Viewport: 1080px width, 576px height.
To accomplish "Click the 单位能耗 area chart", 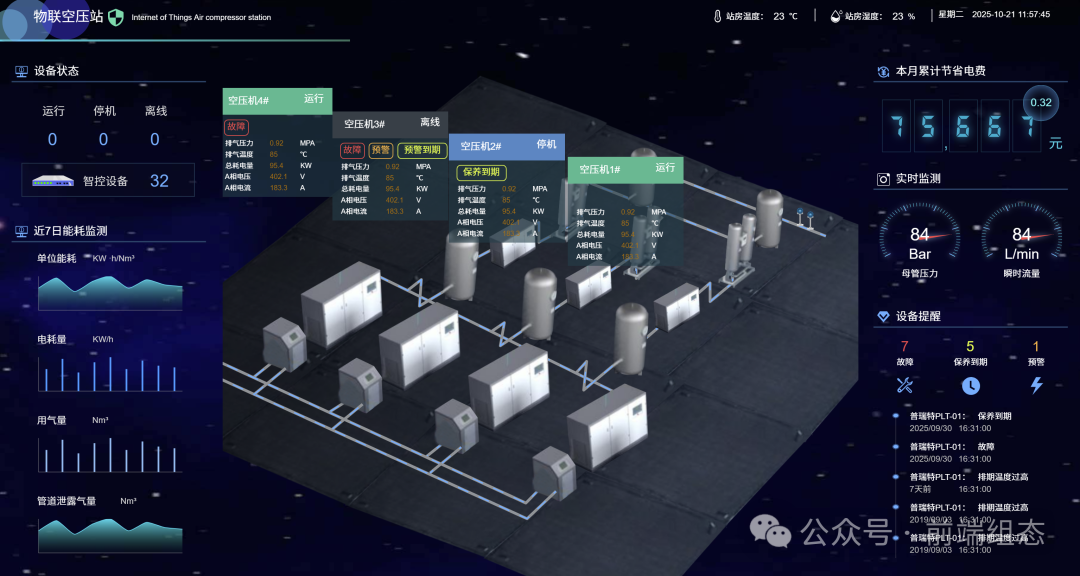I will [110, 293].
